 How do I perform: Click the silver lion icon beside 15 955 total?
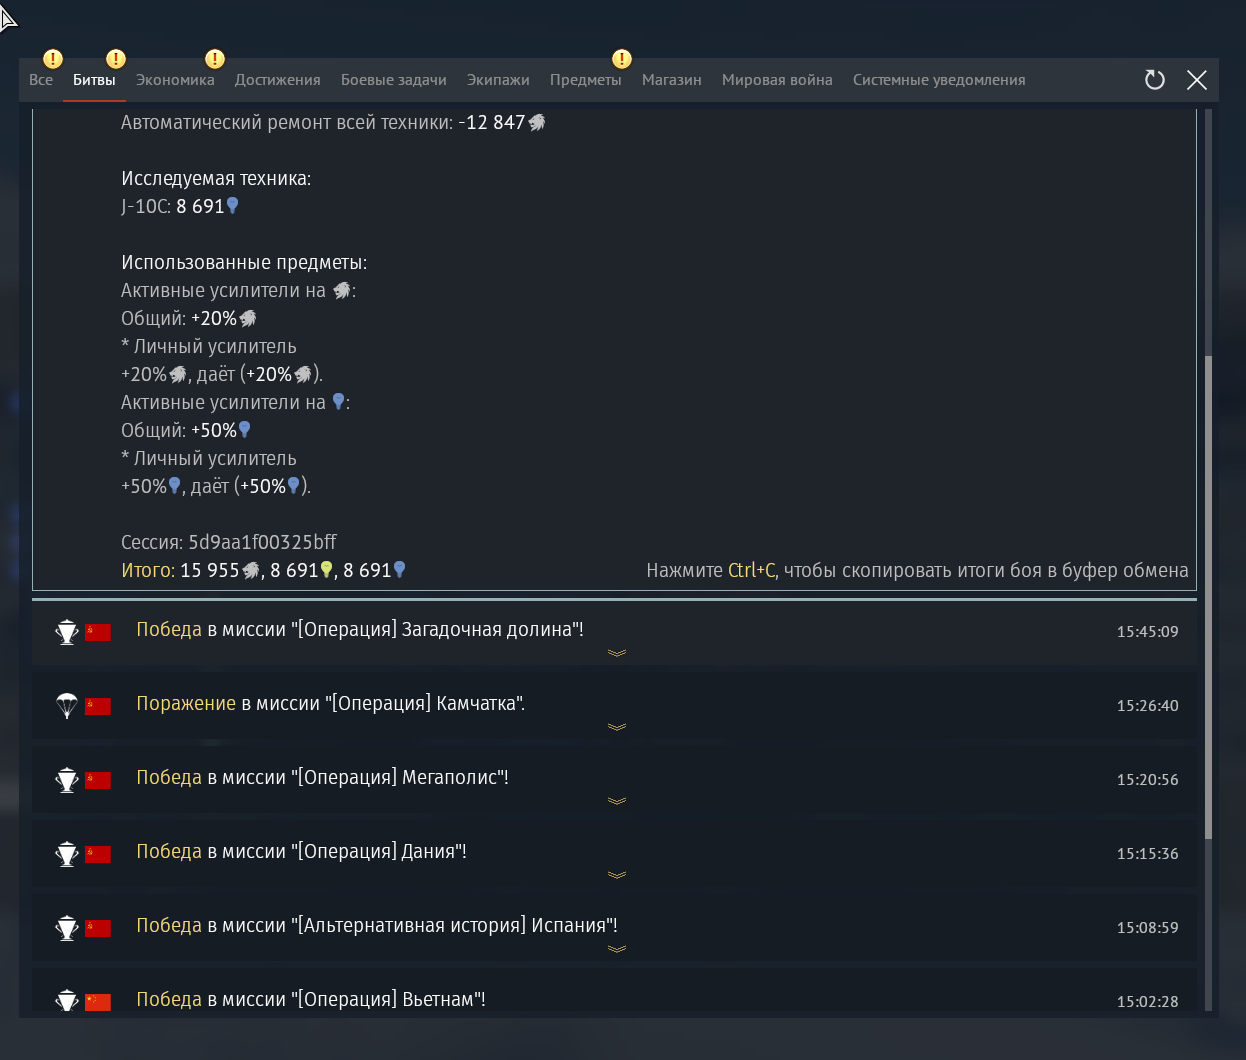[251, 570]
